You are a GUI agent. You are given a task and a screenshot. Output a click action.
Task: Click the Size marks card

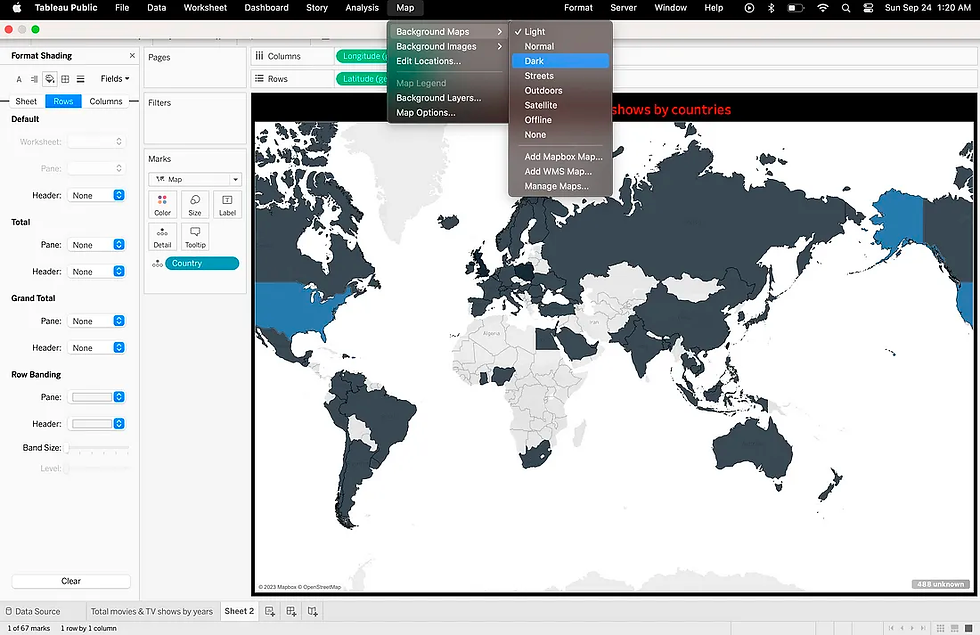(195, 205)
